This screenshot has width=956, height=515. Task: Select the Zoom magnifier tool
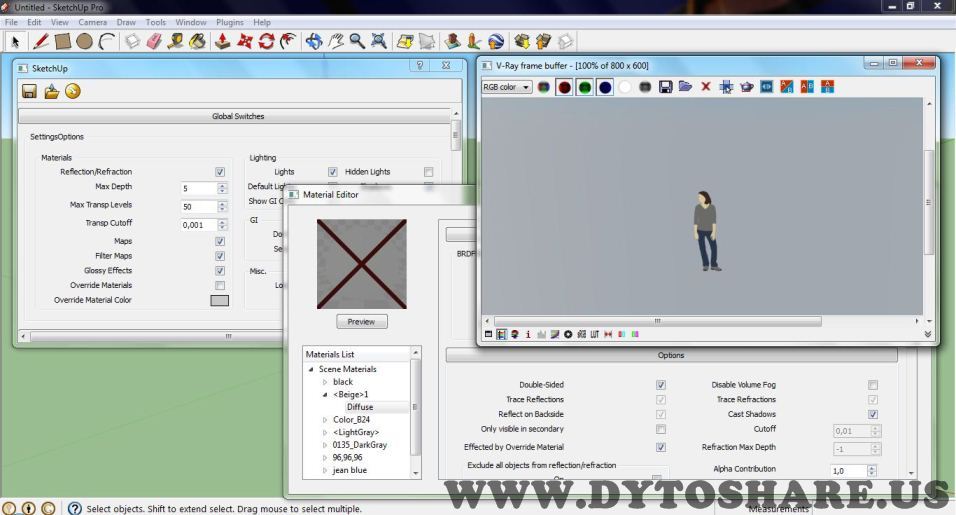pos(357,41)
